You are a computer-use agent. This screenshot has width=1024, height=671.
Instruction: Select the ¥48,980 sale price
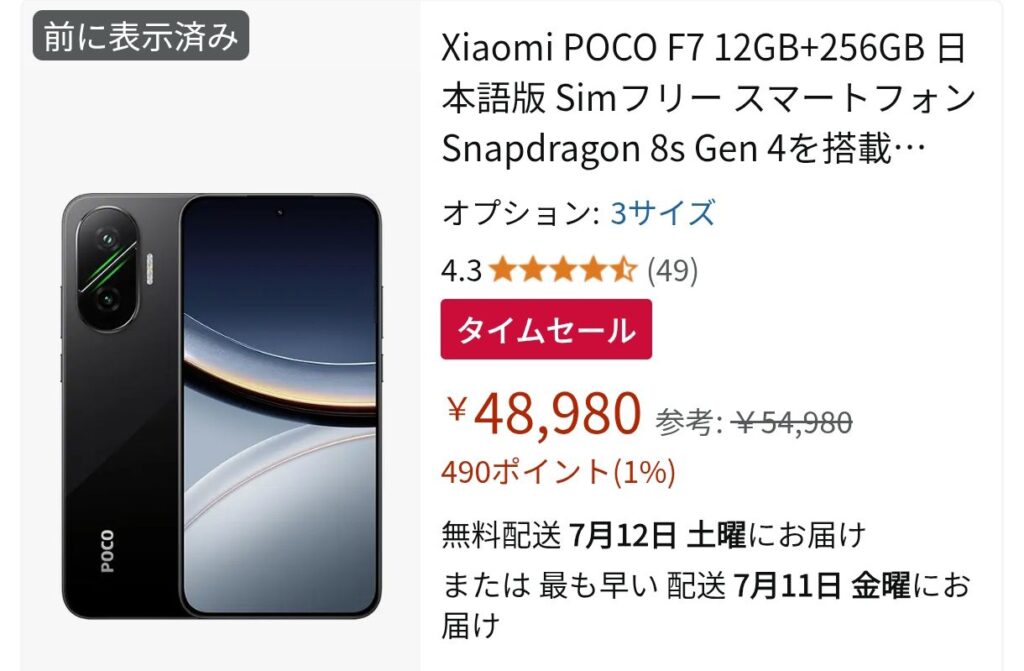(x=544, y=414)
